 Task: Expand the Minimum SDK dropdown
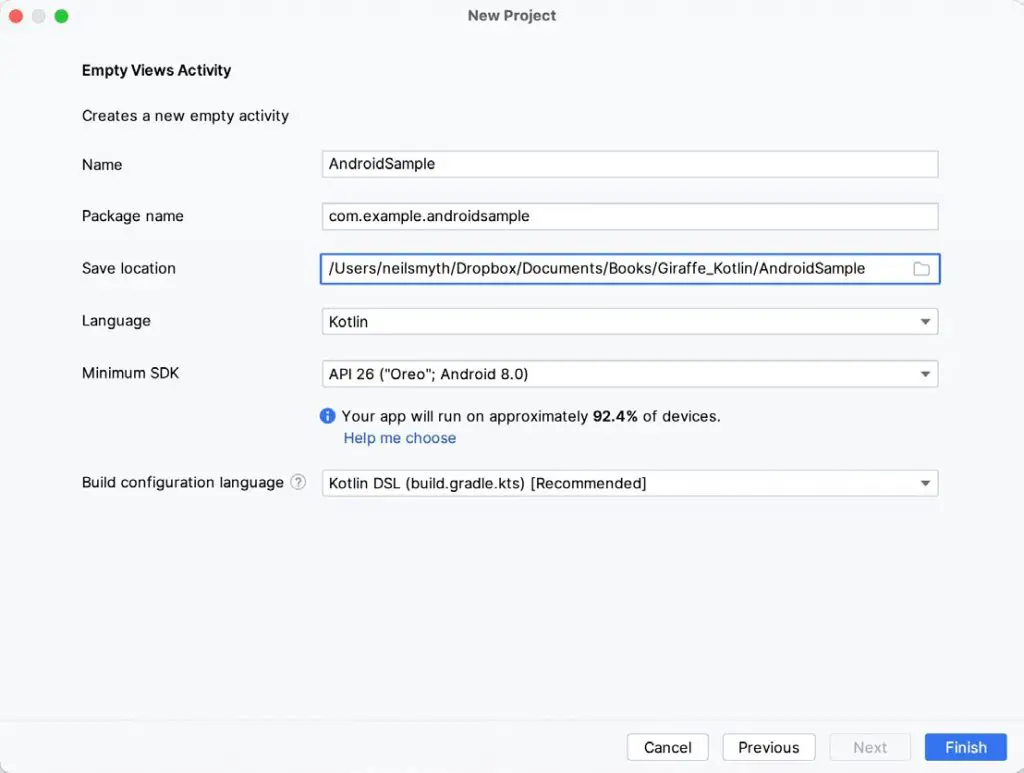tap(928, 373)
